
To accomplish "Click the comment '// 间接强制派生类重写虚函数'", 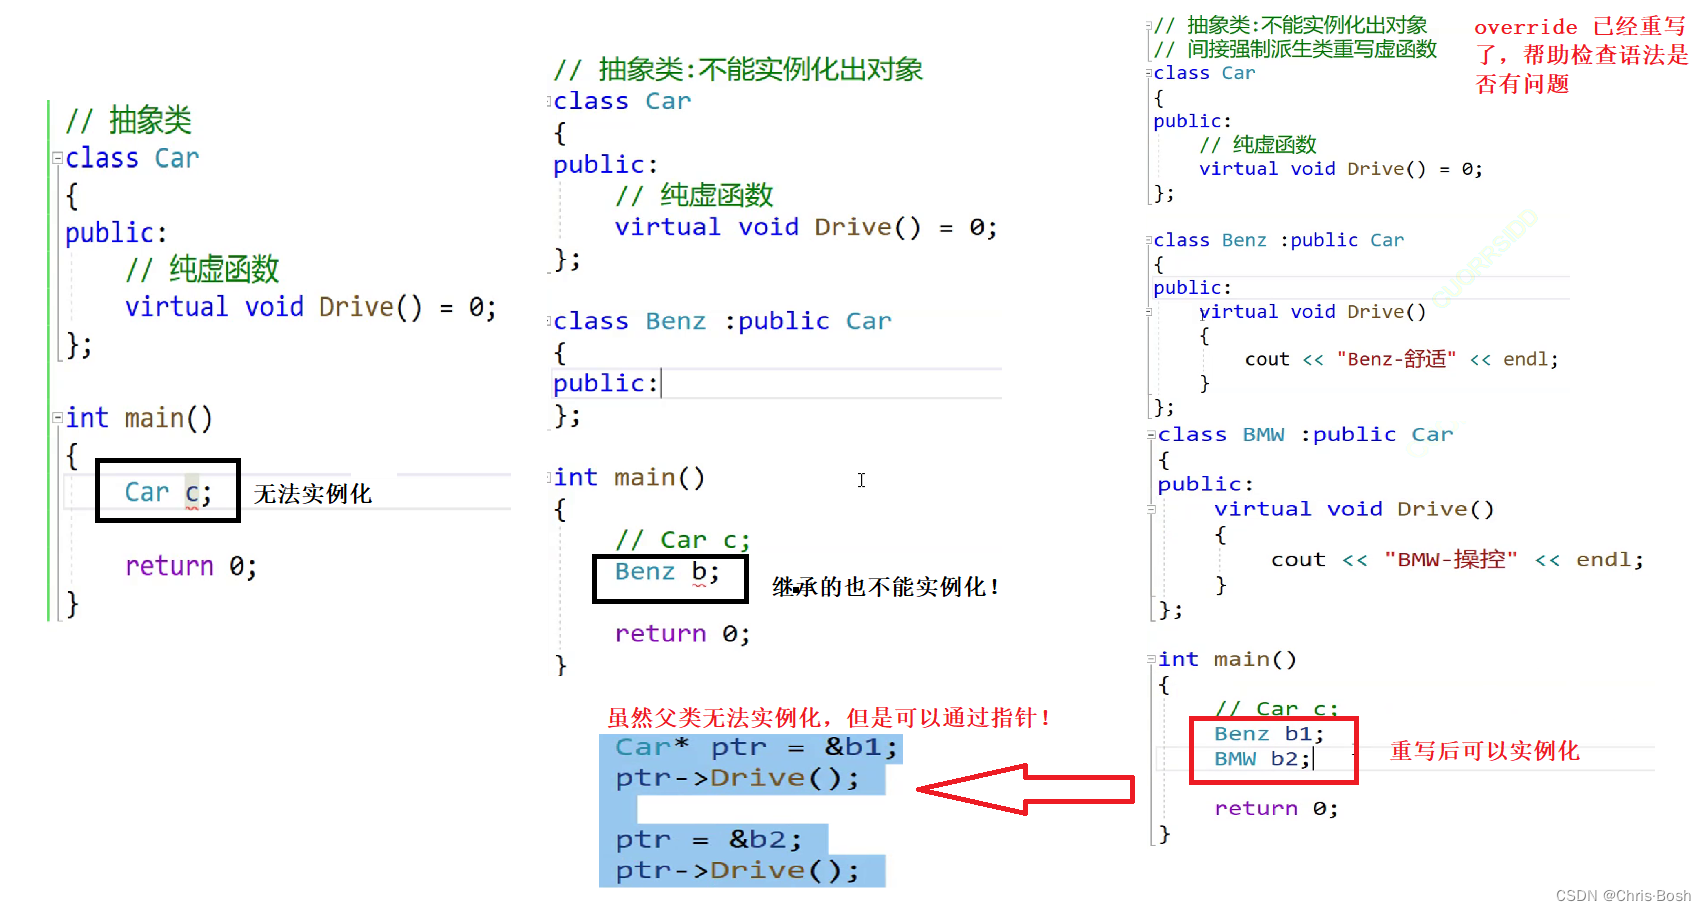I will [1295, 49].
